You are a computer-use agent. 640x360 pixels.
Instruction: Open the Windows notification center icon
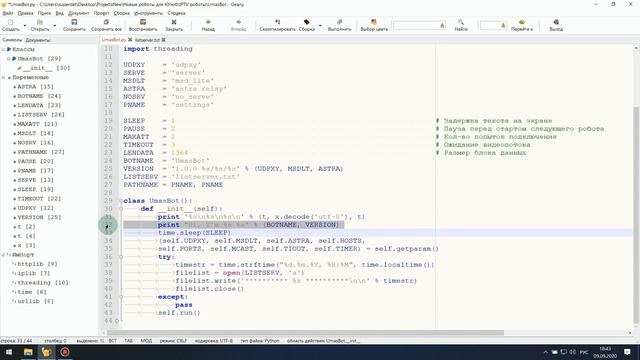click(x=627, y=352)
